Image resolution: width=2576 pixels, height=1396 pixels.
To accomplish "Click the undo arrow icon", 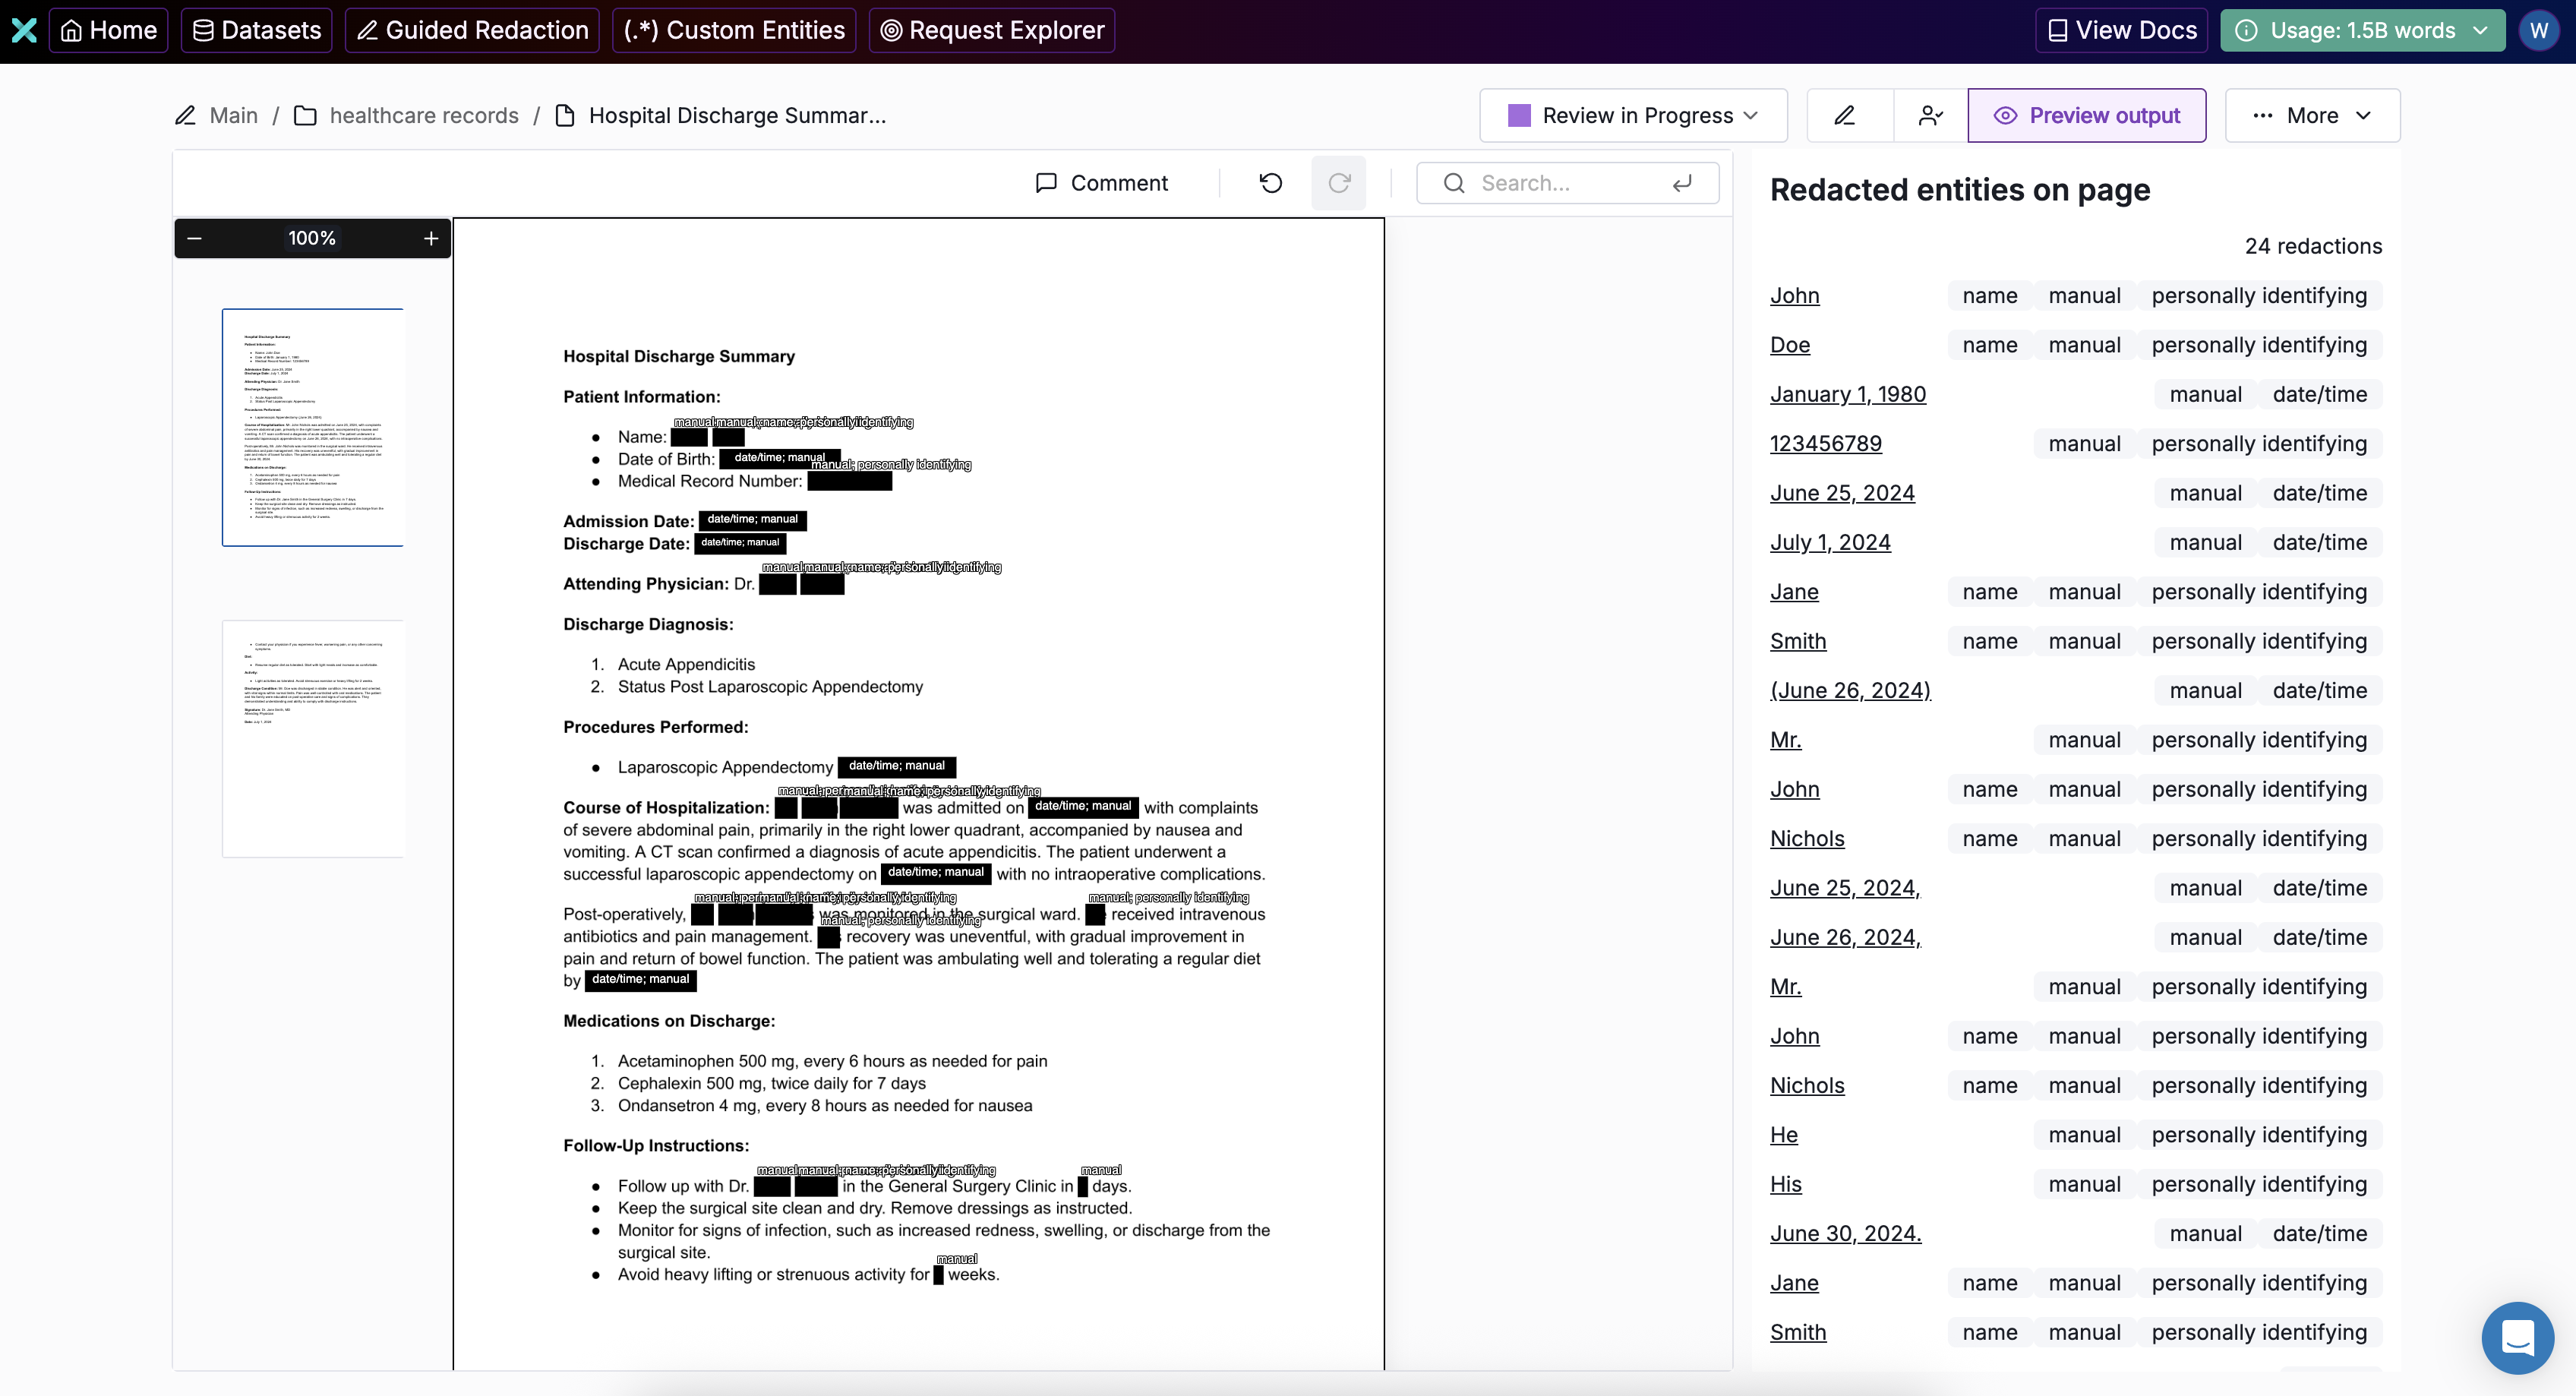I will [x=1271, y=183].
